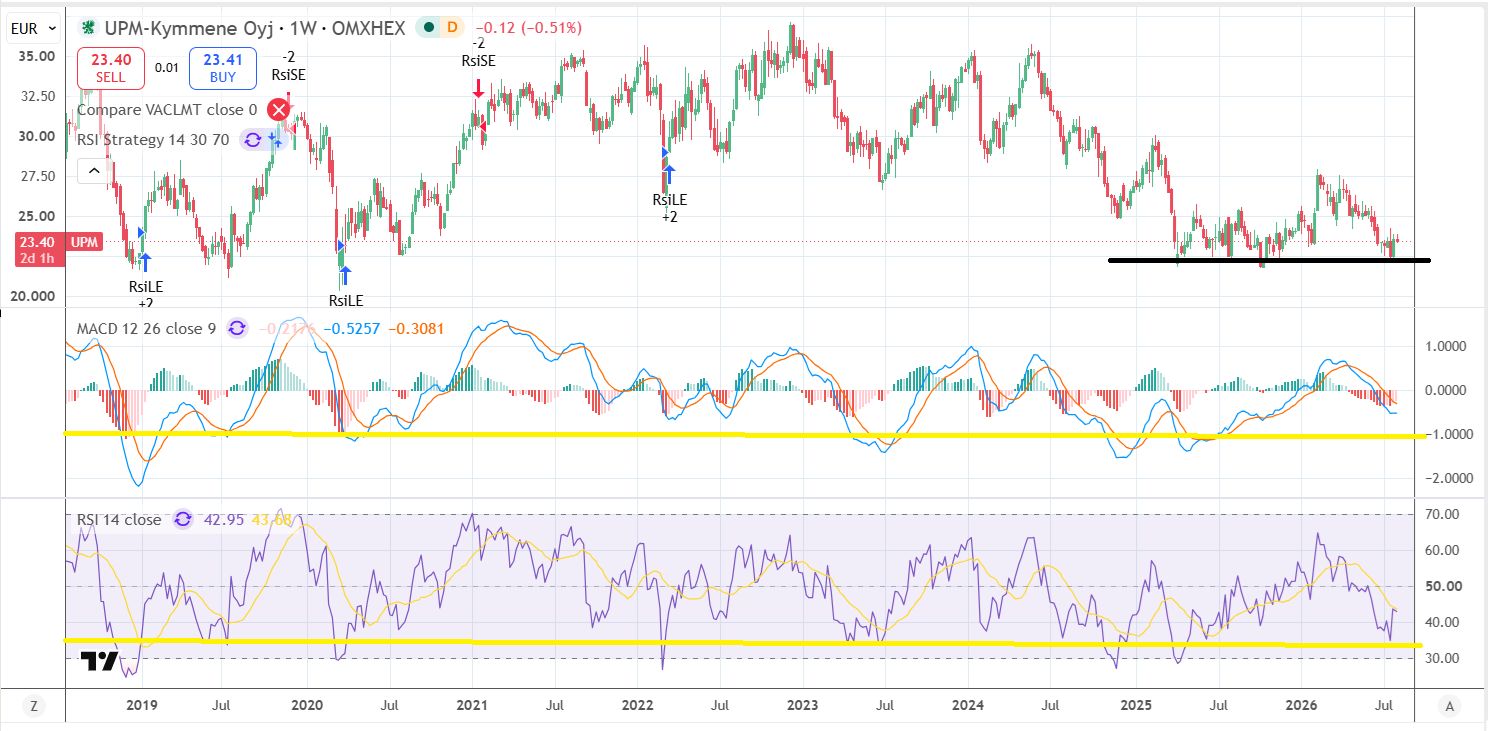This screenshot has width=1488, height=731.
Task: Select the RSI 14 close legend
Action: point(120,519)
